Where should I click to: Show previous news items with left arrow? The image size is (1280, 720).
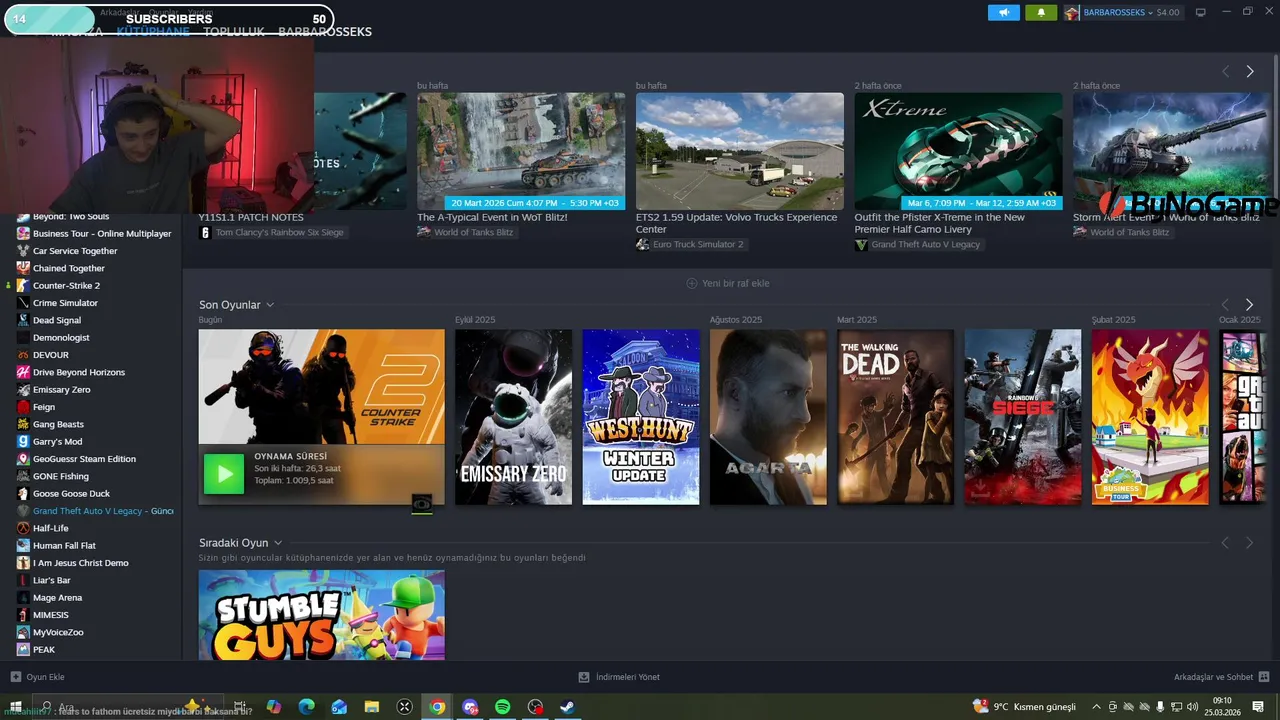1225,72
